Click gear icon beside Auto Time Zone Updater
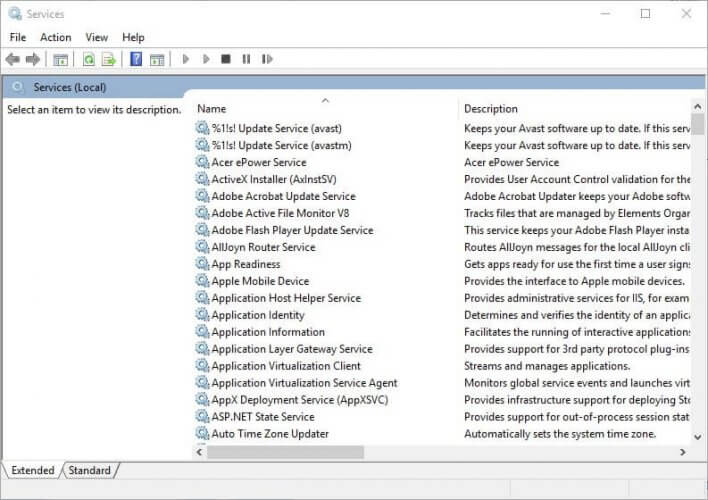The height and width of the screenshot is (500, 708). [x=202, y=434]
